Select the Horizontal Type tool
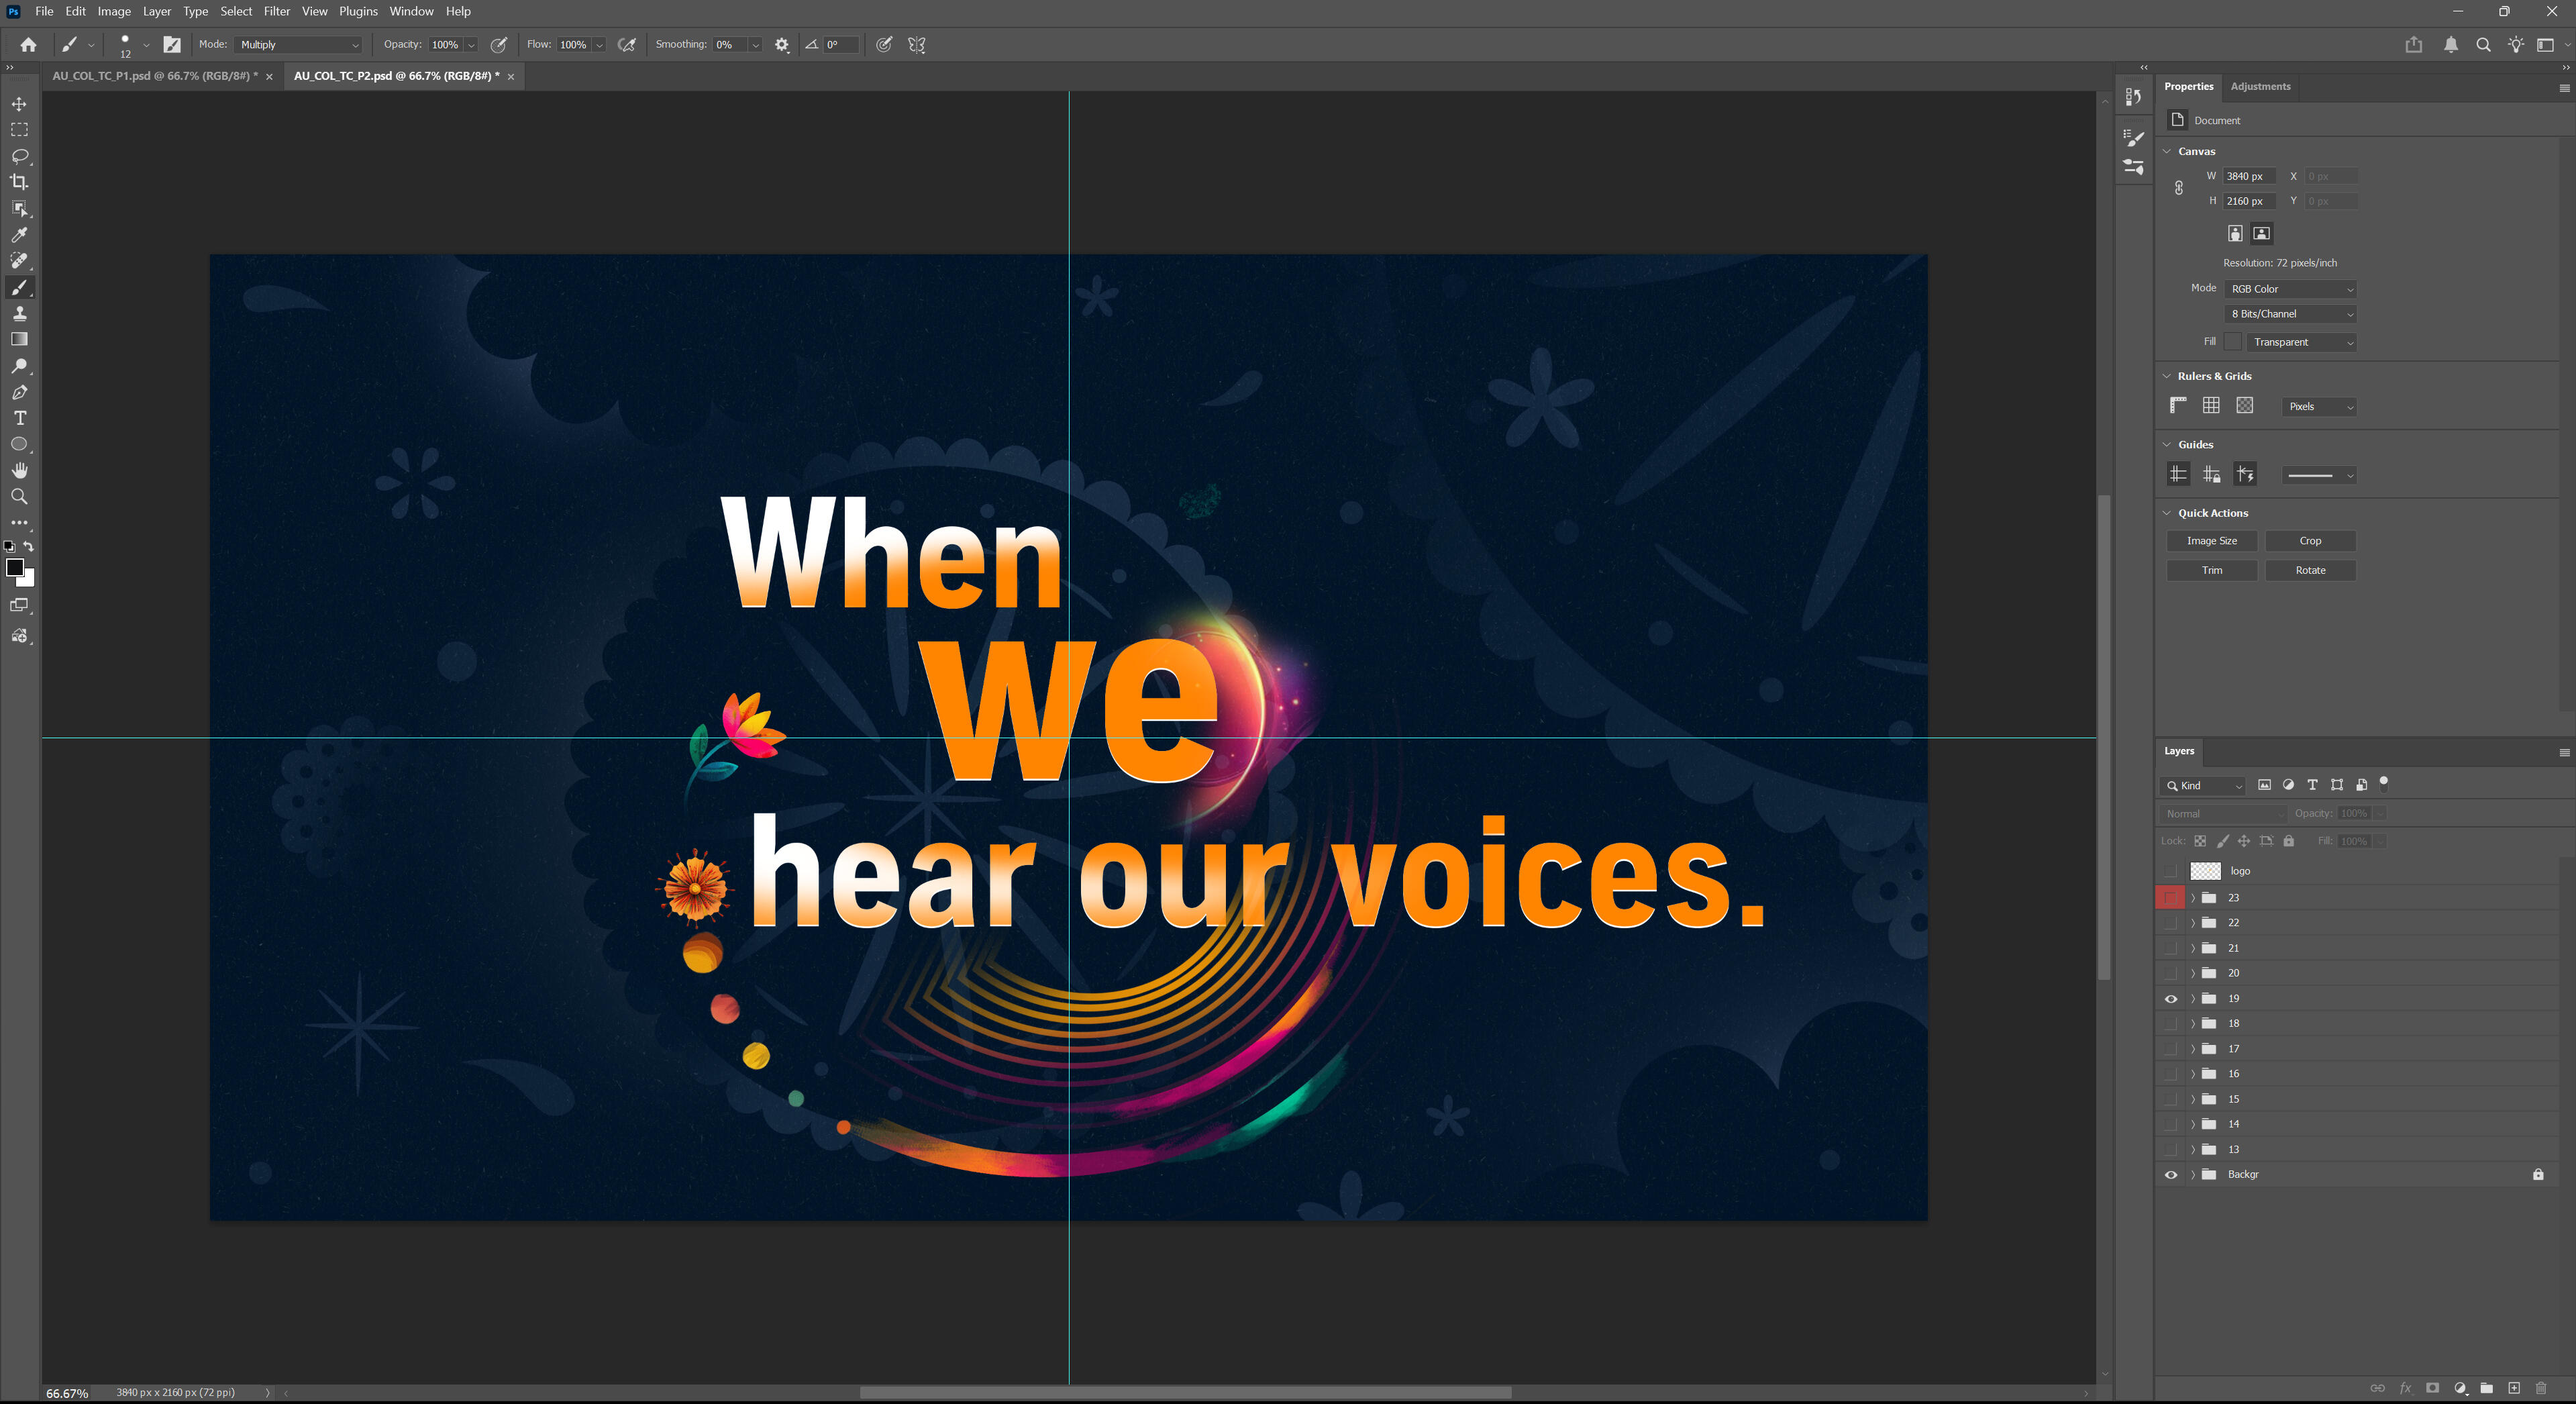2576x1404 pixels. tap(19, 418)
